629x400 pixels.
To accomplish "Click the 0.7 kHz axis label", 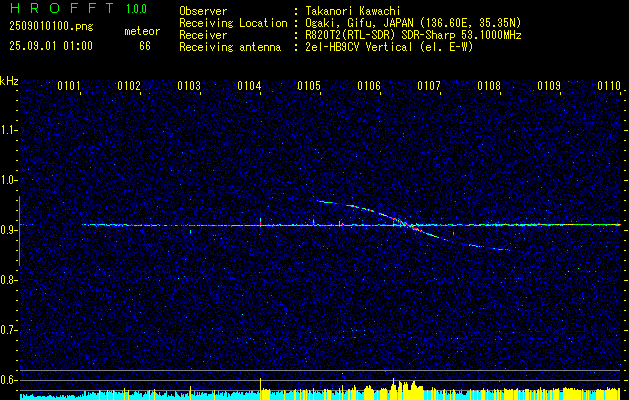I will [8, 330].
